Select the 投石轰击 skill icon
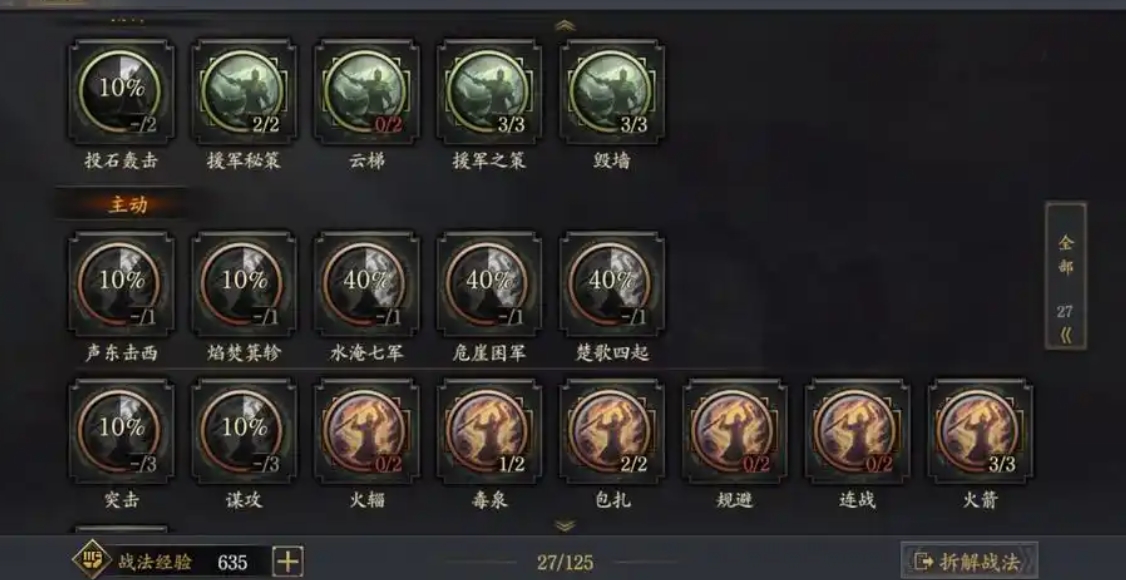The image size is (1126, 580). point(121,92)
